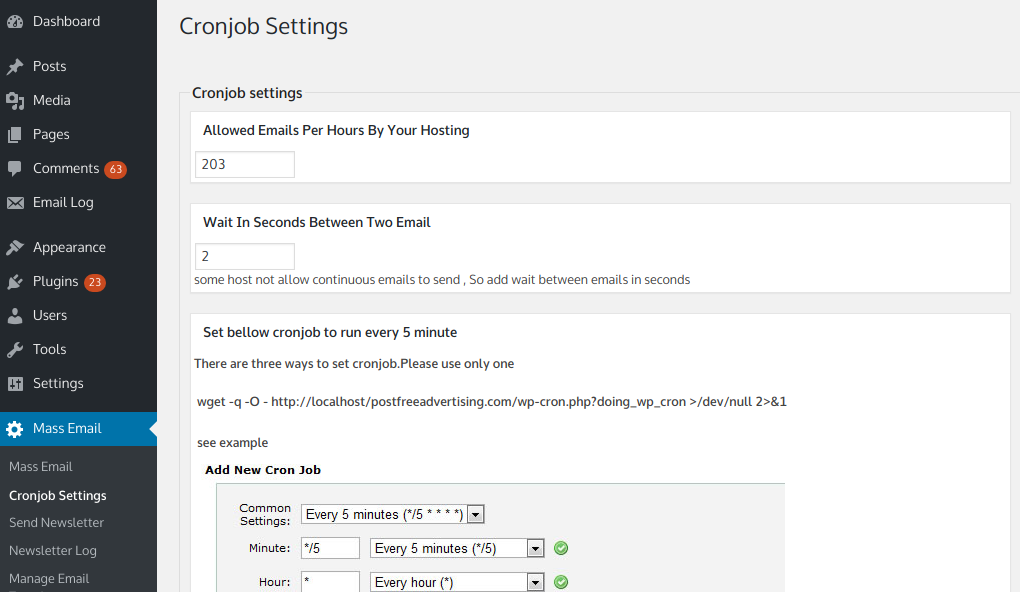Open the Send Newsletter submenu link

pos(56,522)
